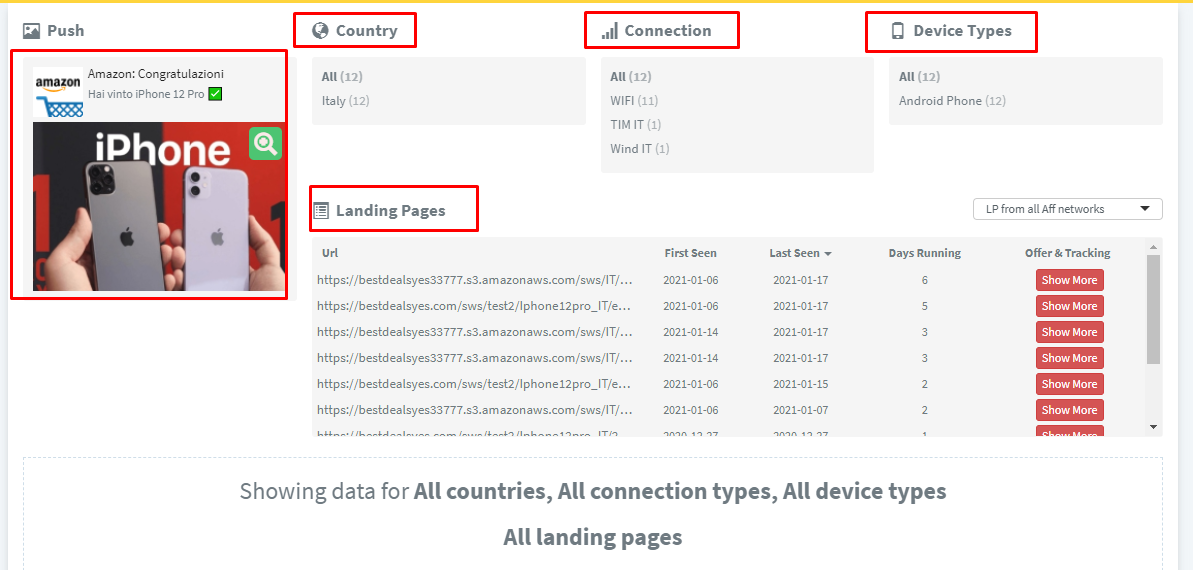Sort table by First Seen column
The width and height of the screenshot is (1193, 570).
[690, 253]
